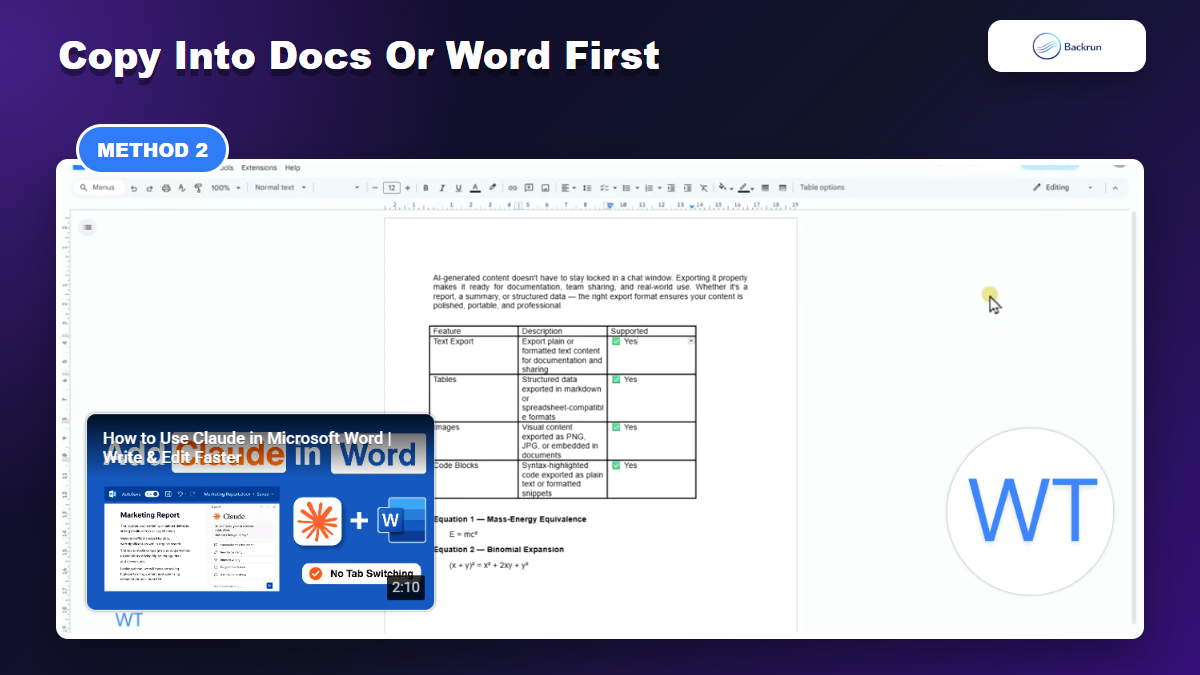Decrease font size with minus button
Viewport: 1200px width, 675px height.
(374, 188)
